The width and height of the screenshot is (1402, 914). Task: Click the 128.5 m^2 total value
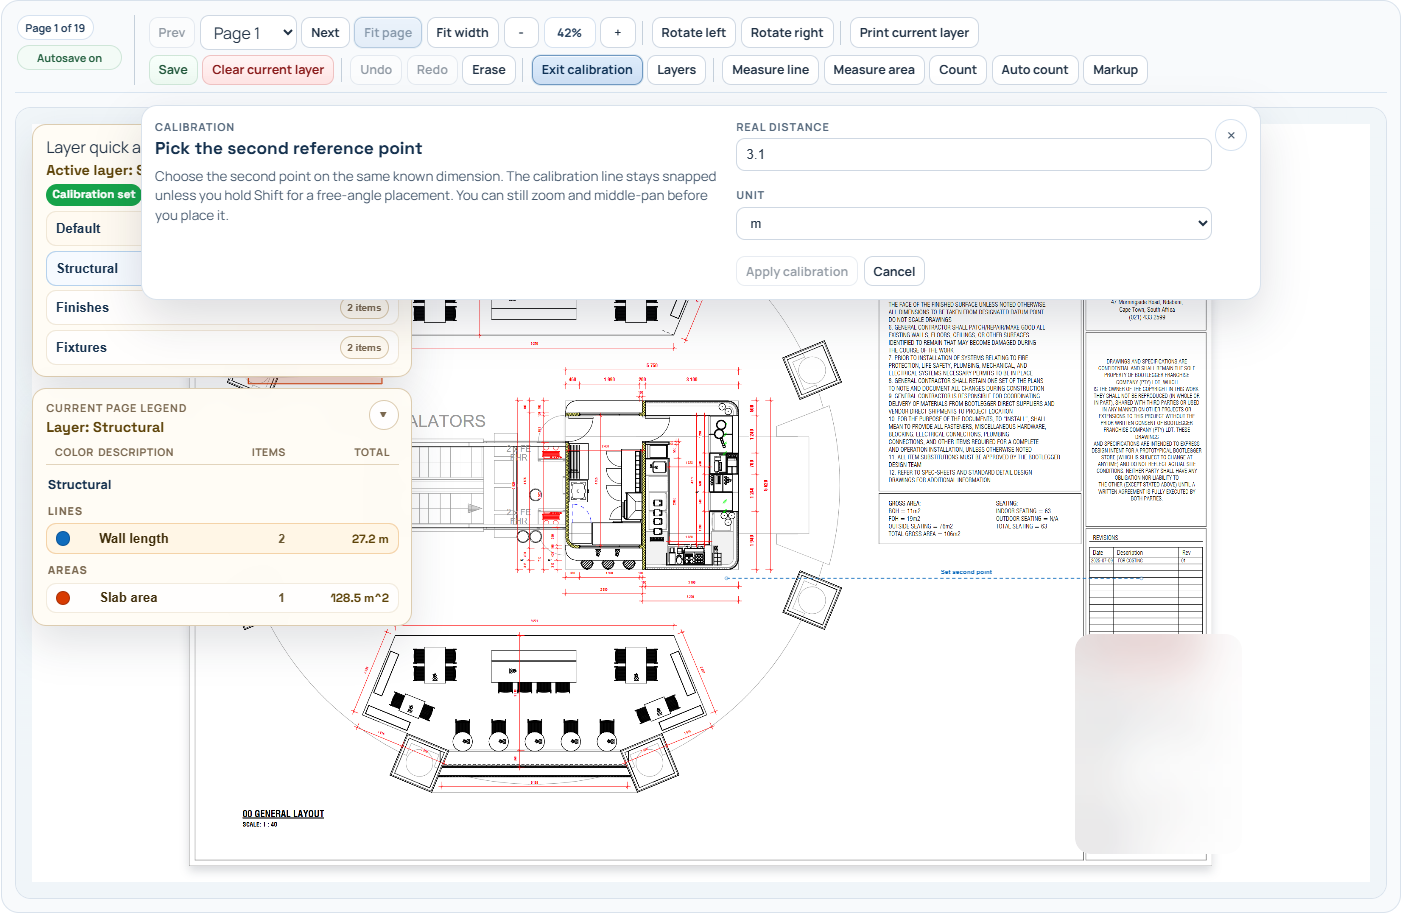tap(360, 598)
